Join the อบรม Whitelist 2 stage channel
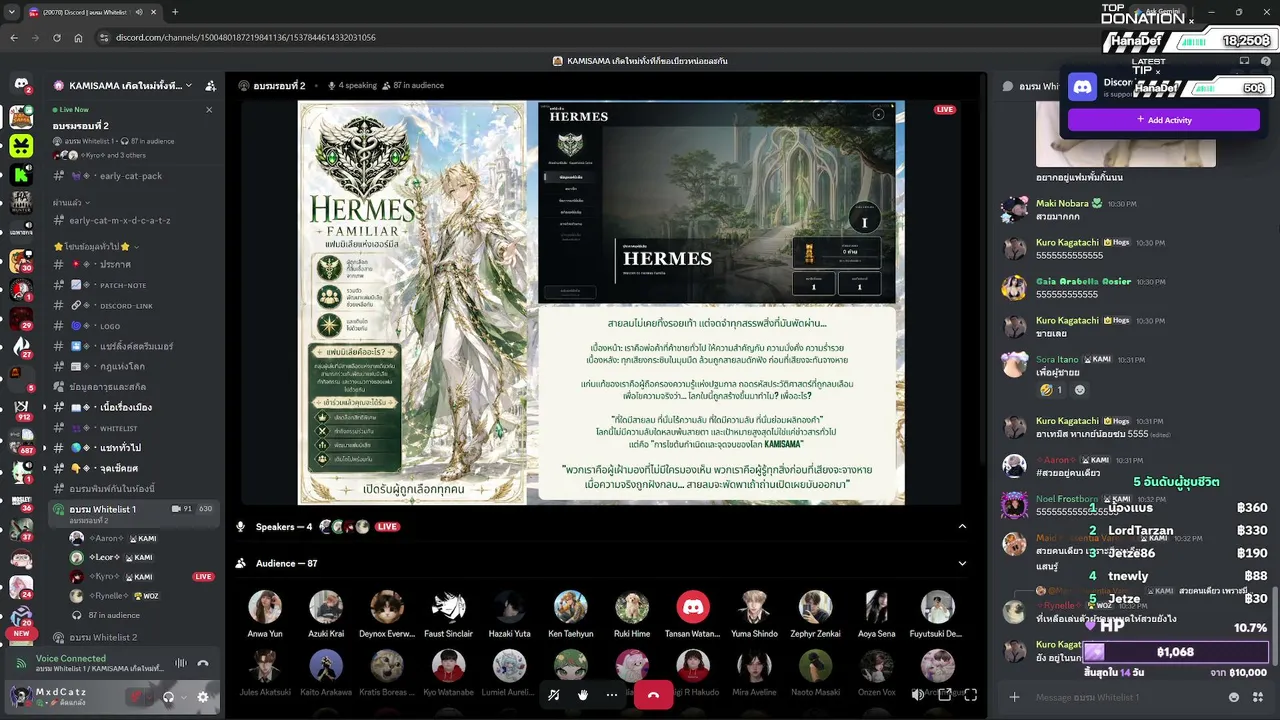The image size is (1280, 720). click(x=132, y=637)
